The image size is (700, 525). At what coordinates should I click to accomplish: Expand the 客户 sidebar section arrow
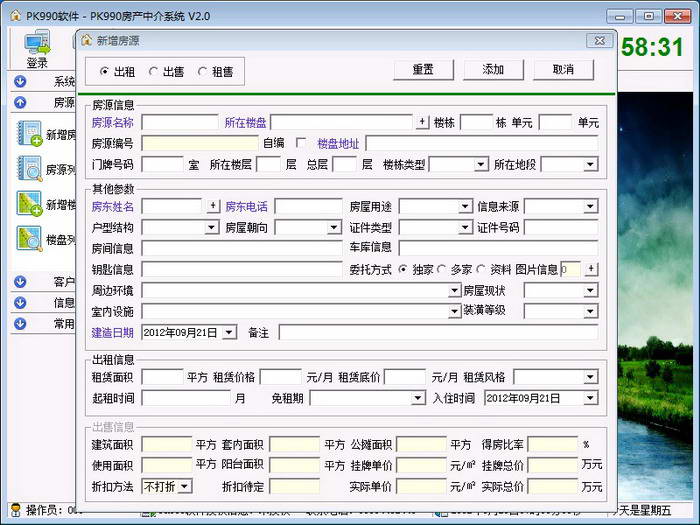click(x=20, y=282)
